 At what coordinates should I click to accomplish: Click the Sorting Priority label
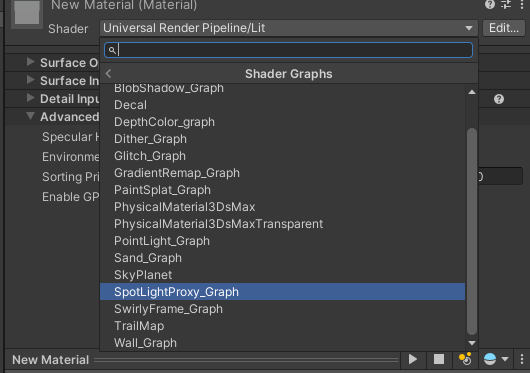(71, 177)
